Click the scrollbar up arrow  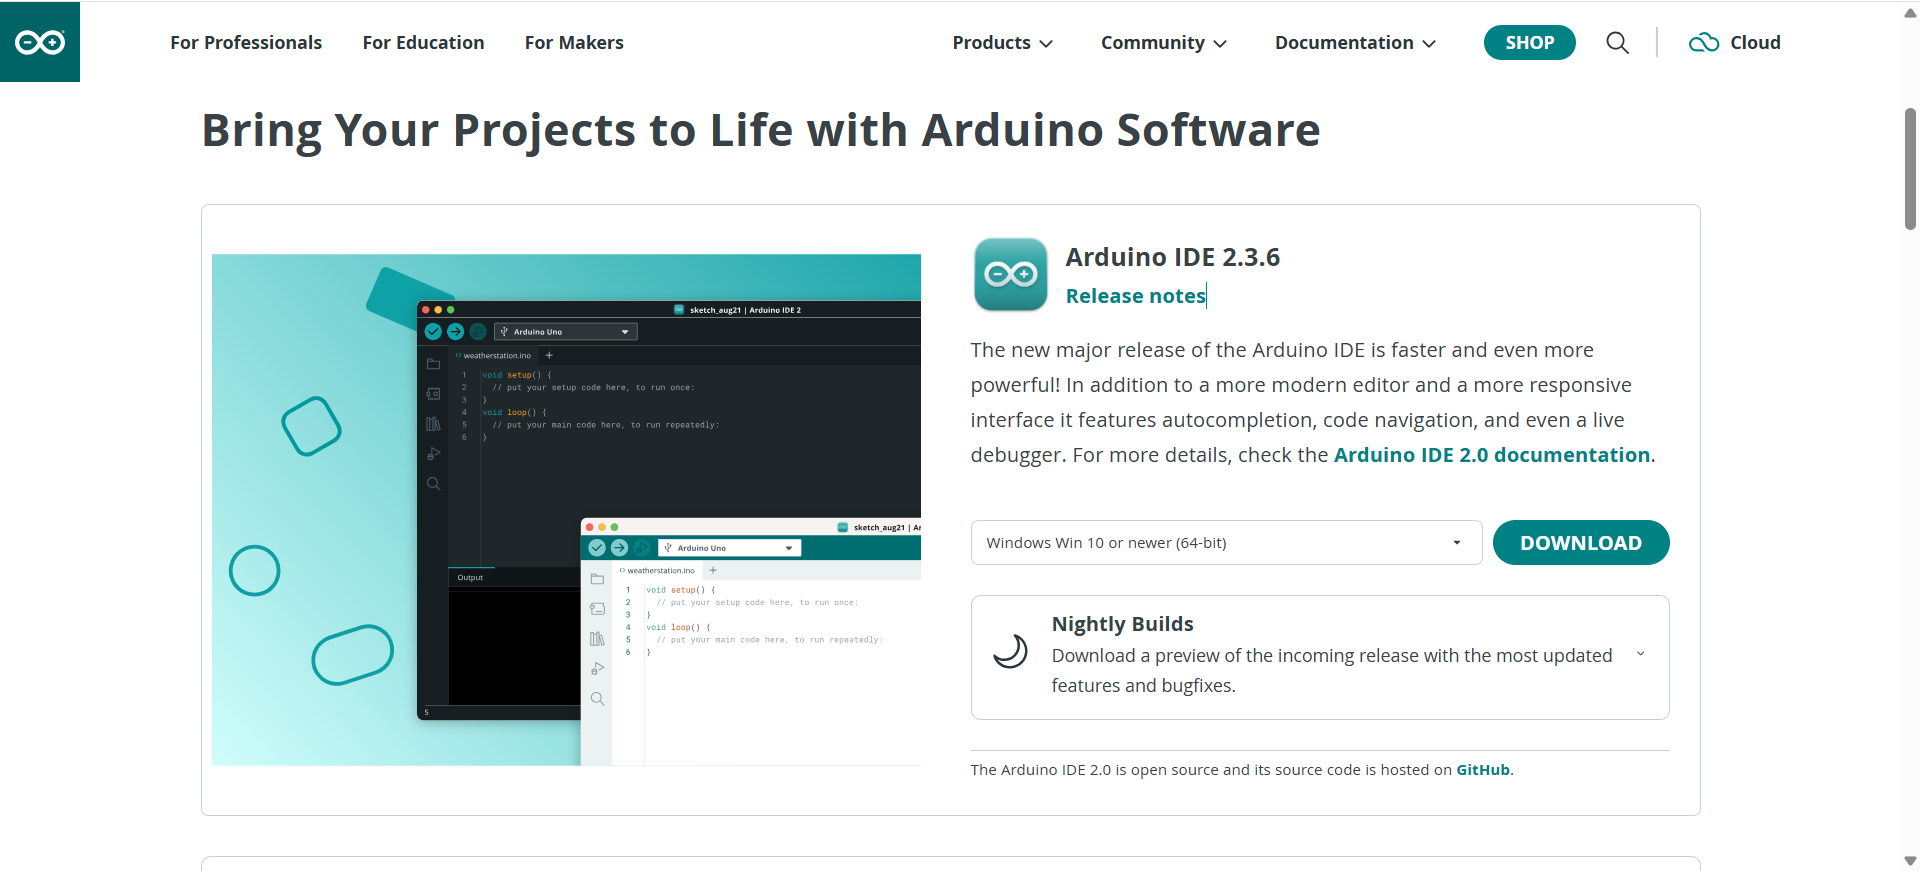pyautogui.click(x=1910, y=13)
